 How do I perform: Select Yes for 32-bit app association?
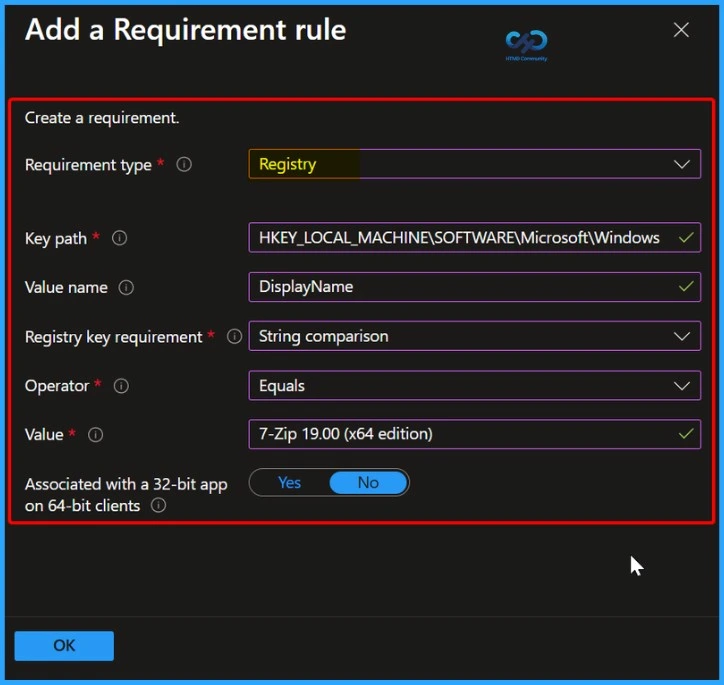[290, 483]
